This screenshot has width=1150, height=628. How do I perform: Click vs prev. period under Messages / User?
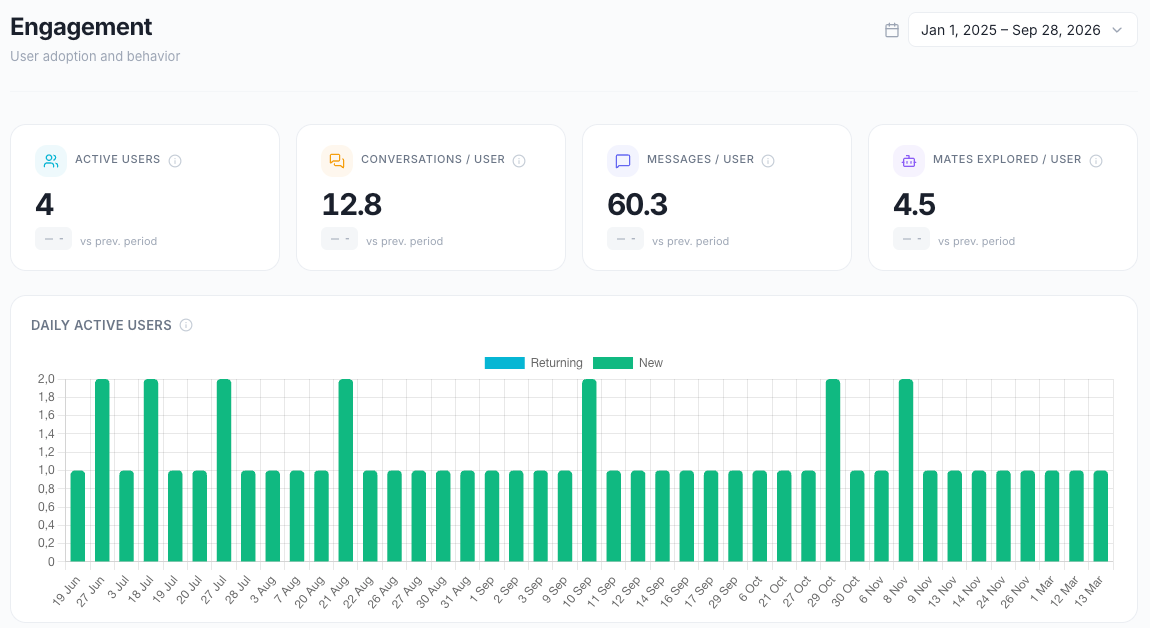(691, 241)
